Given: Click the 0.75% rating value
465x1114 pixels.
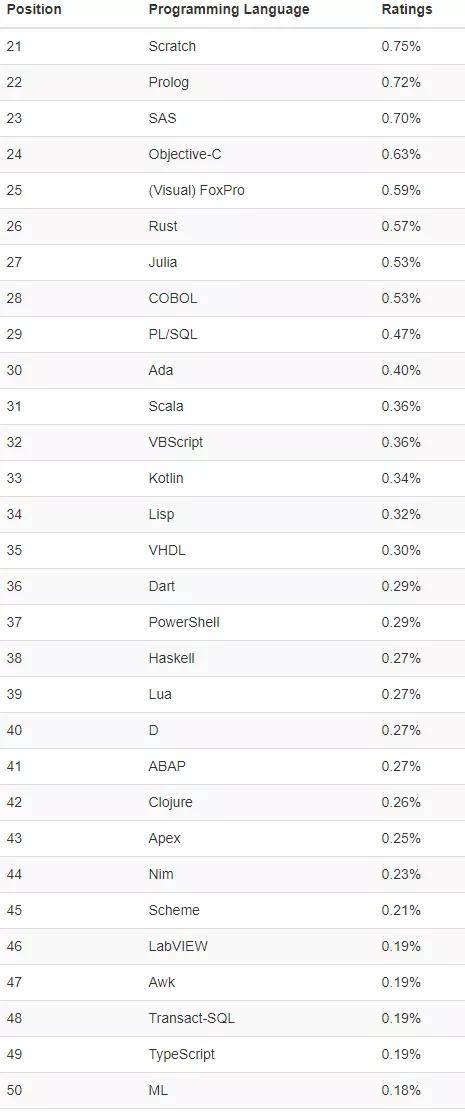Looking at the screenshot, I should point(401,46).
